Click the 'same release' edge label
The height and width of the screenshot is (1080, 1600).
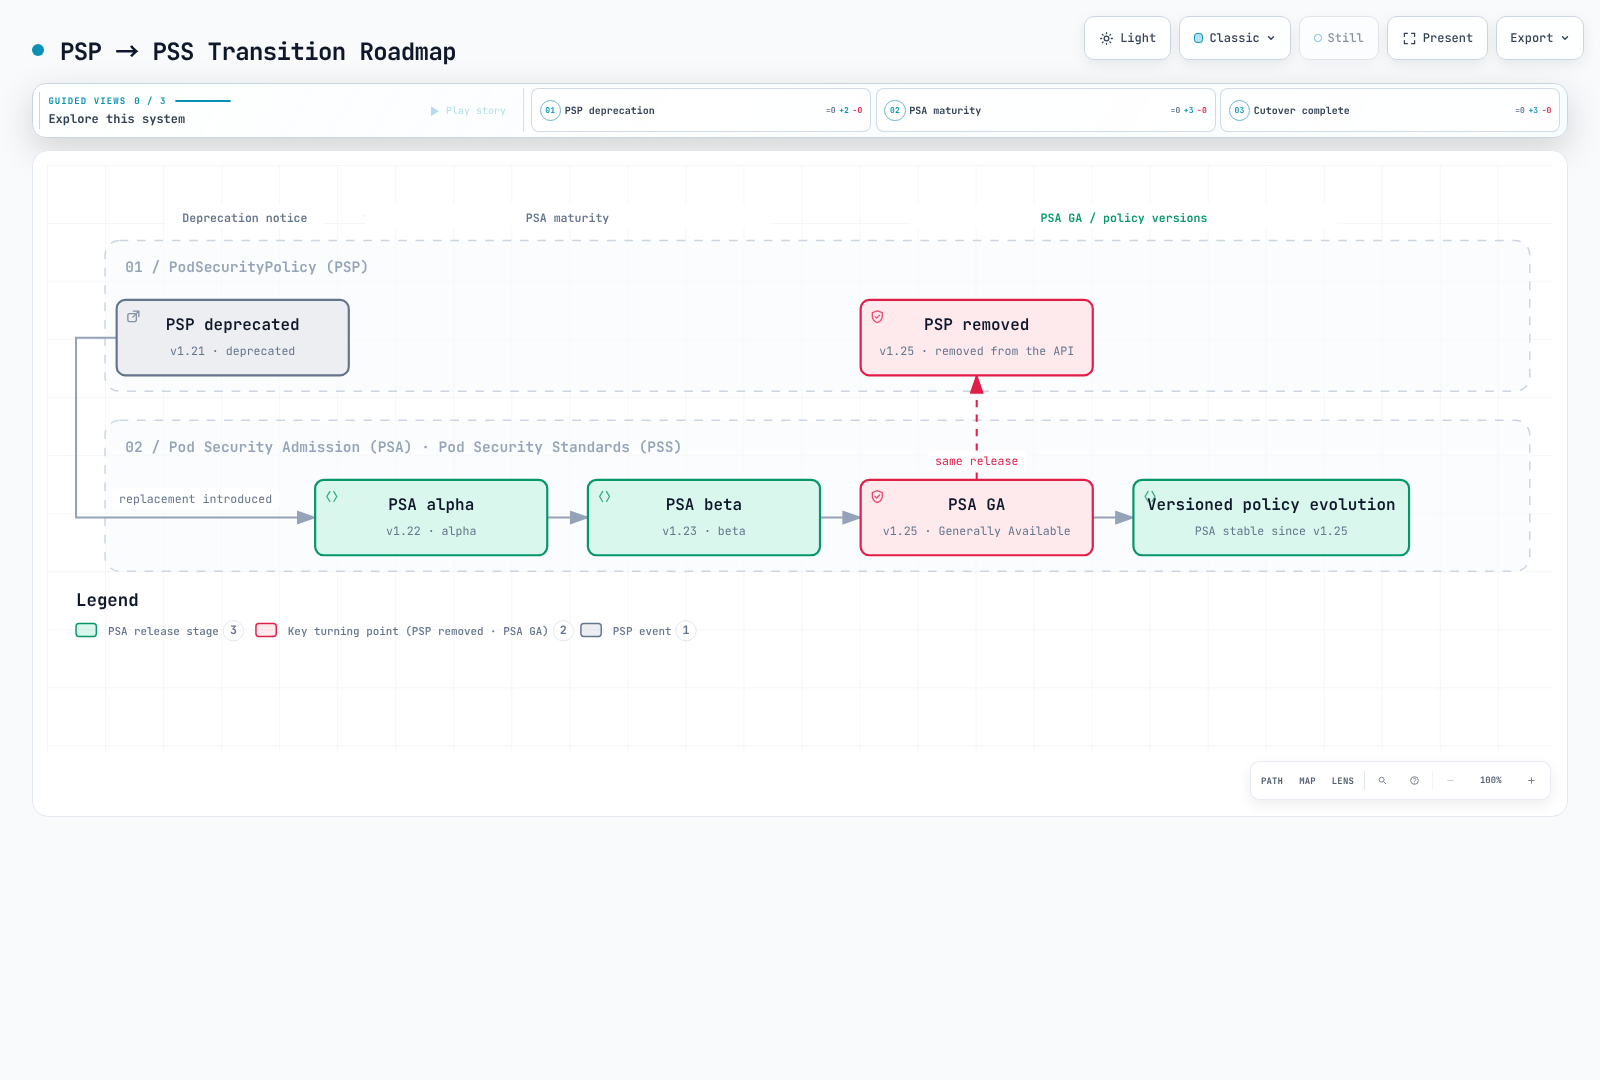pyautogui.click(x=977, y=461)
